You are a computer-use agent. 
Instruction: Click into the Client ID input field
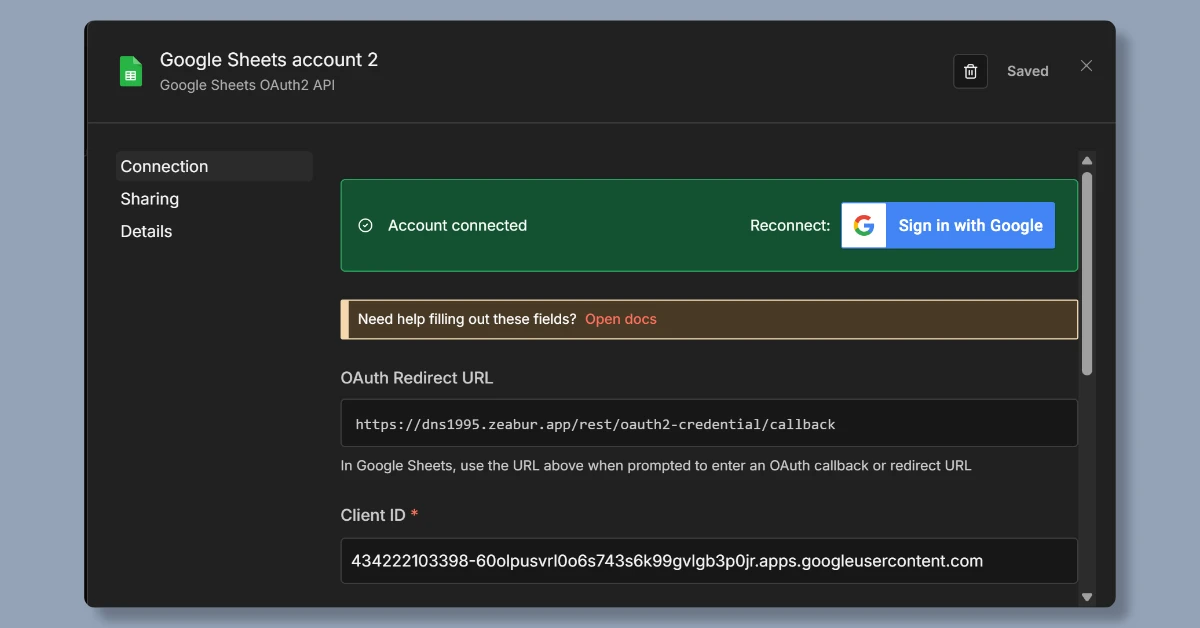pos(709,561)
